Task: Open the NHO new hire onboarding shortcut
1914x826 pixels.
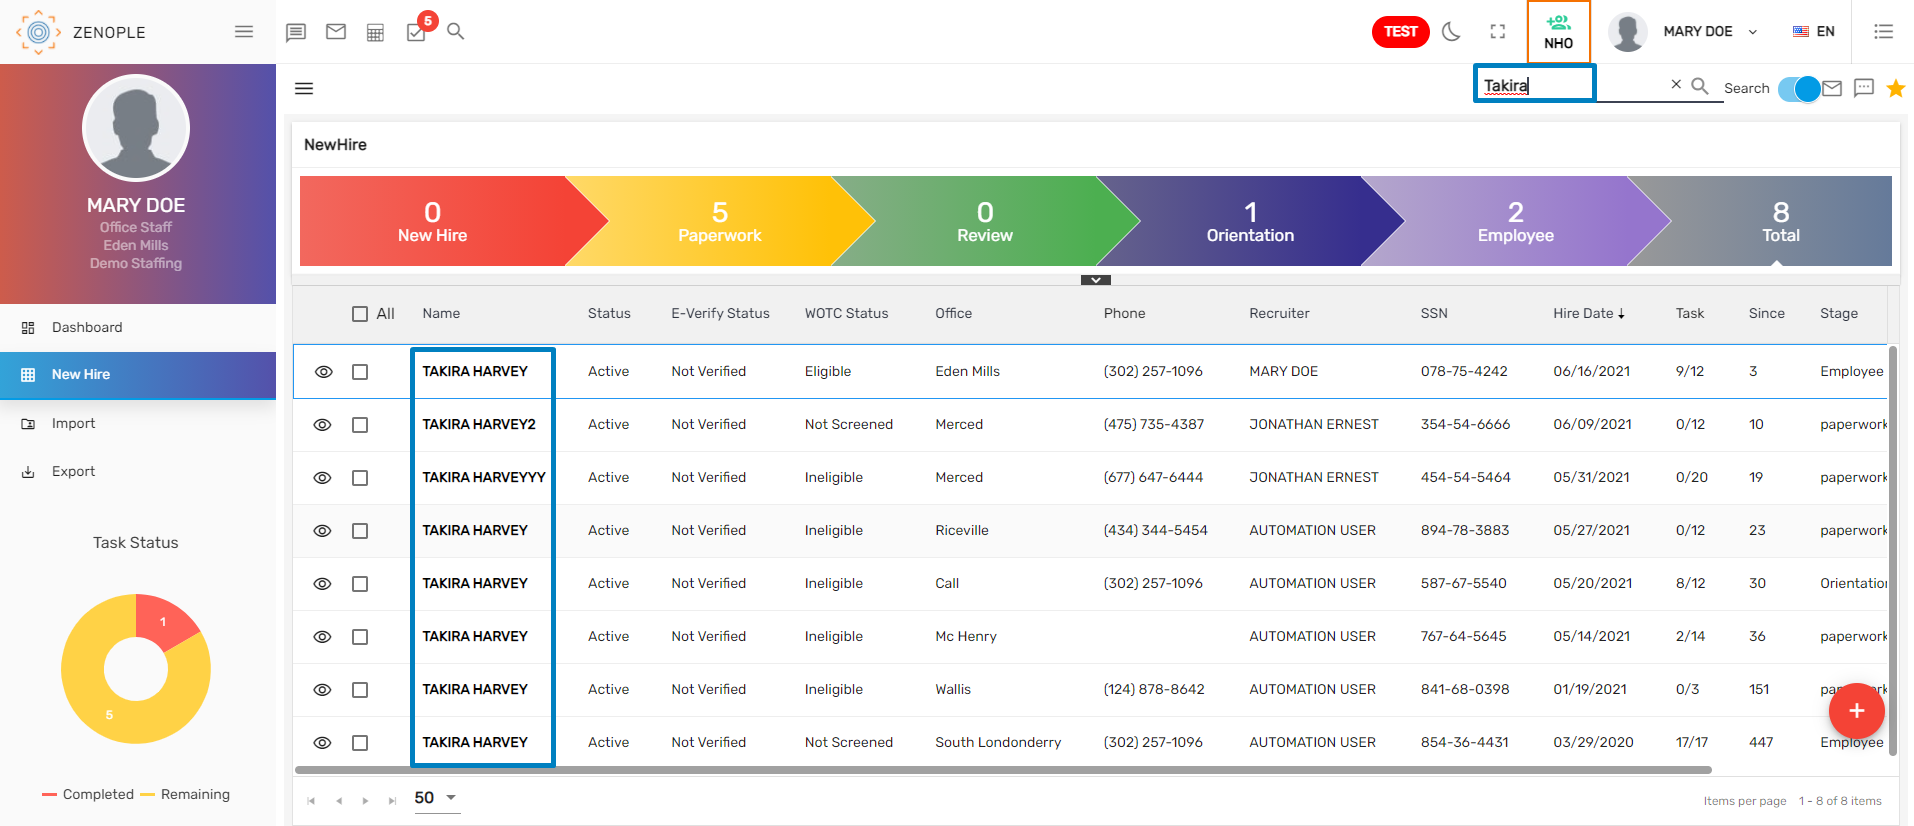Action: 1558,32
